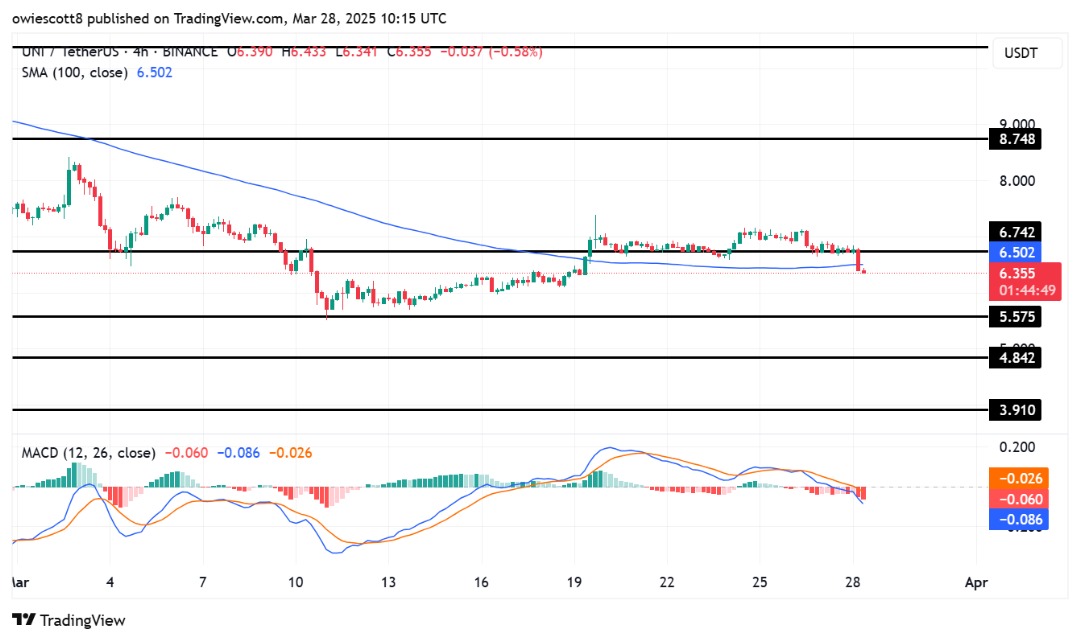Click the 8.748 price level label
The image size is (1080, 641).
tap(1015, 139)
